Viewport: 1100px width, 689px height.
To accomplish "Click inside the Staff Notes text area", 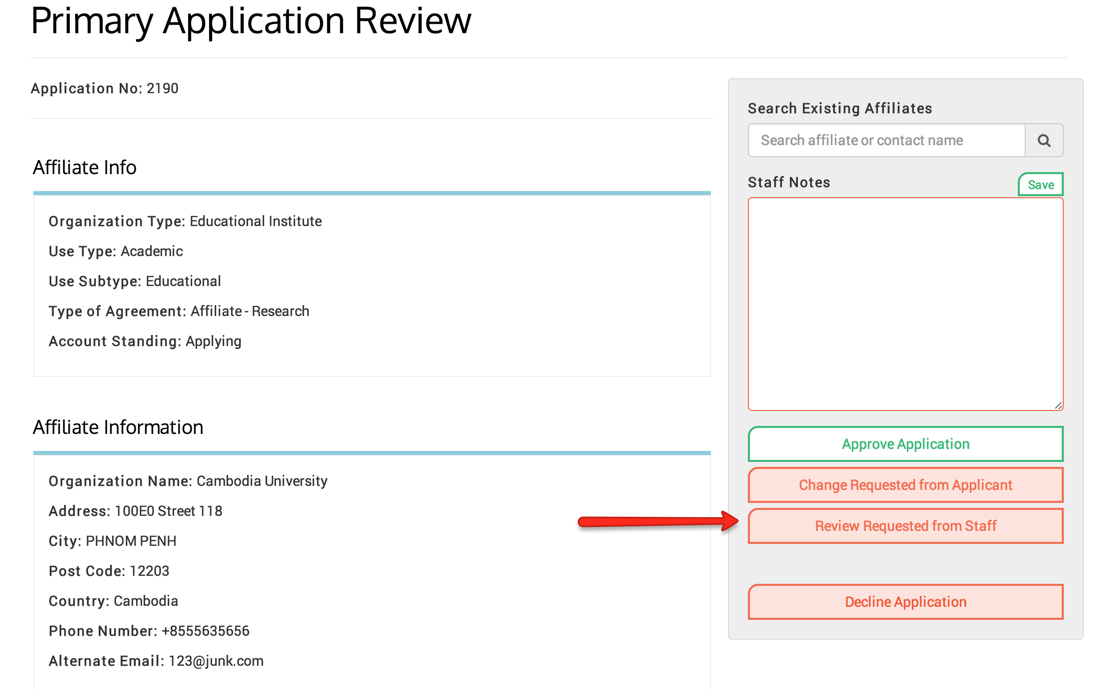I will click(906, 304).
